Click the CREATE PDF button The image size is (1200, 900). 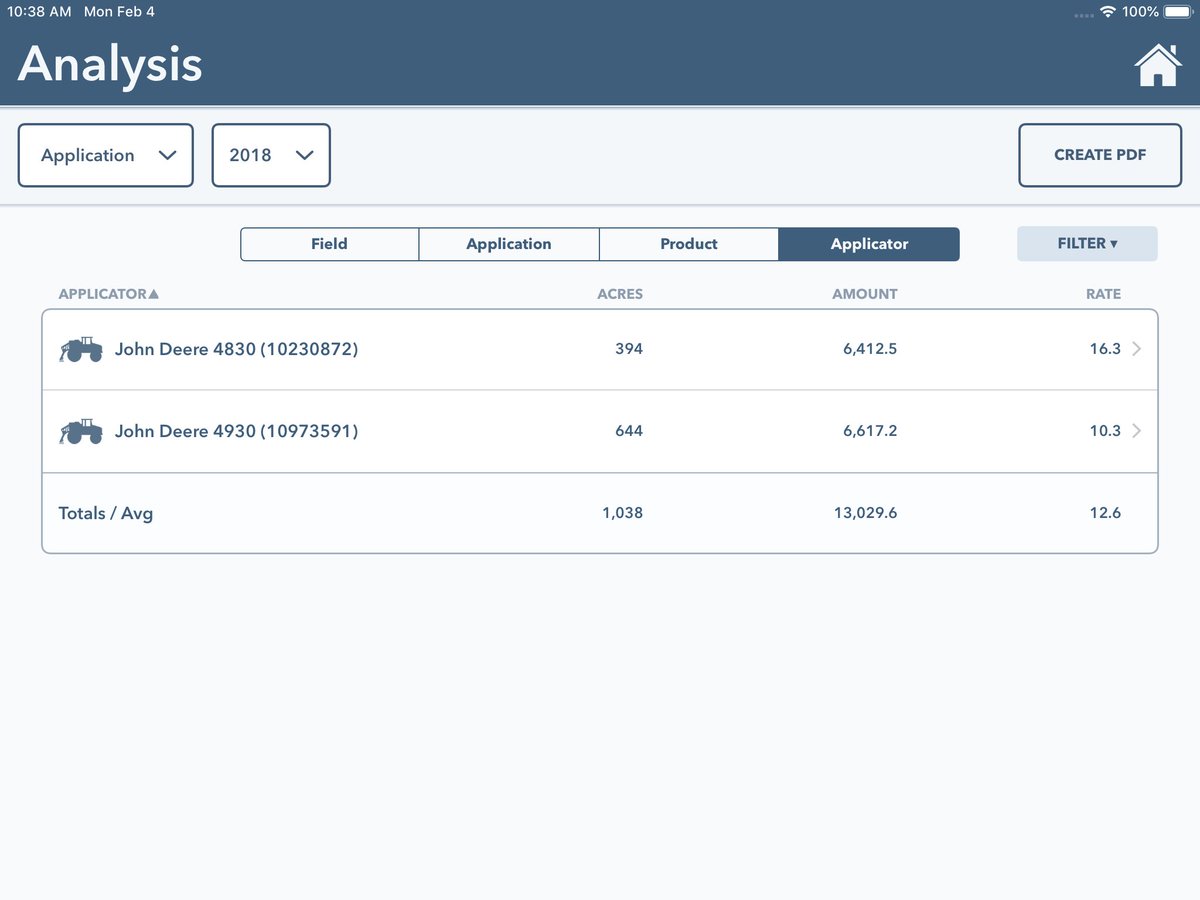tap(1100, 155)
